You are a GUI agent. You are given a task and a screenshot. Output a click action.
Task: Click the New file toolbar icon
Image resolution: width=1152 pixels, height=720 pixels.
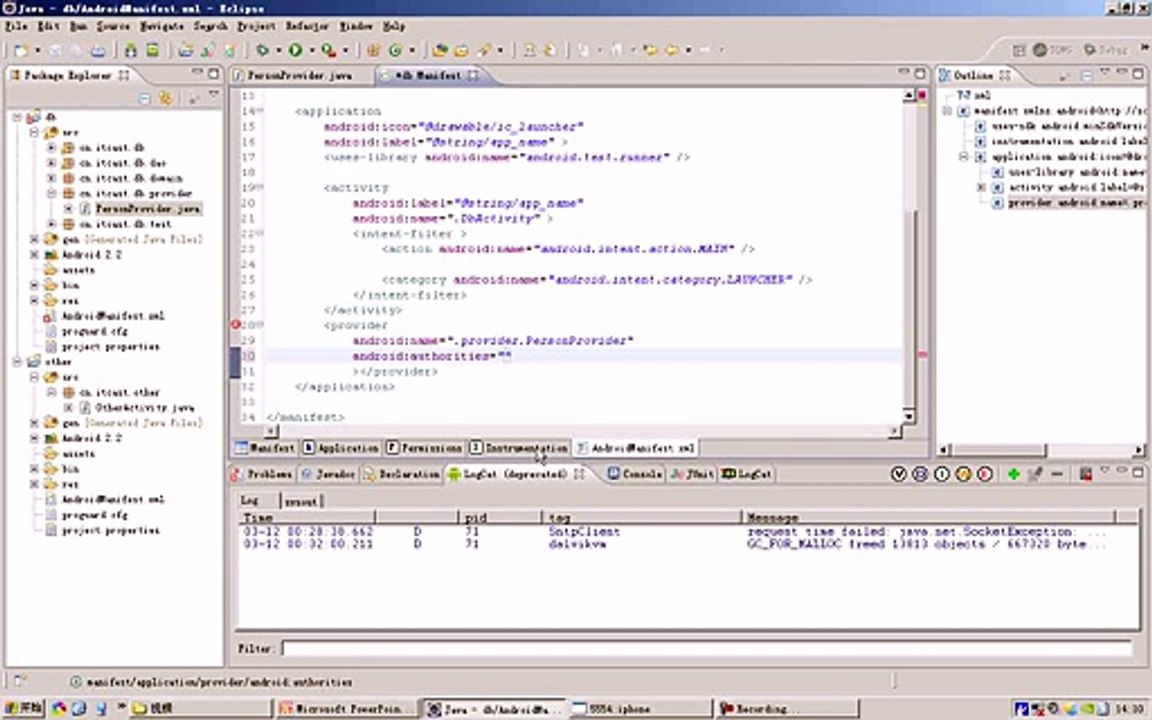(x=21, y=50)
